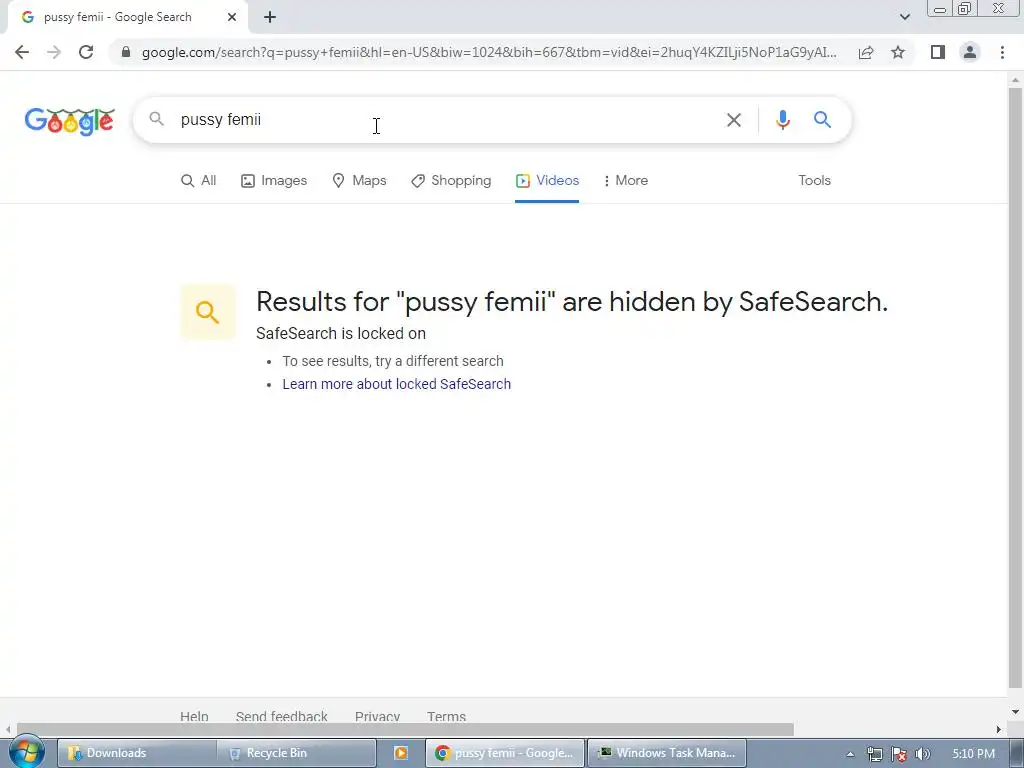Open the Chrome side panel icon

938,52
